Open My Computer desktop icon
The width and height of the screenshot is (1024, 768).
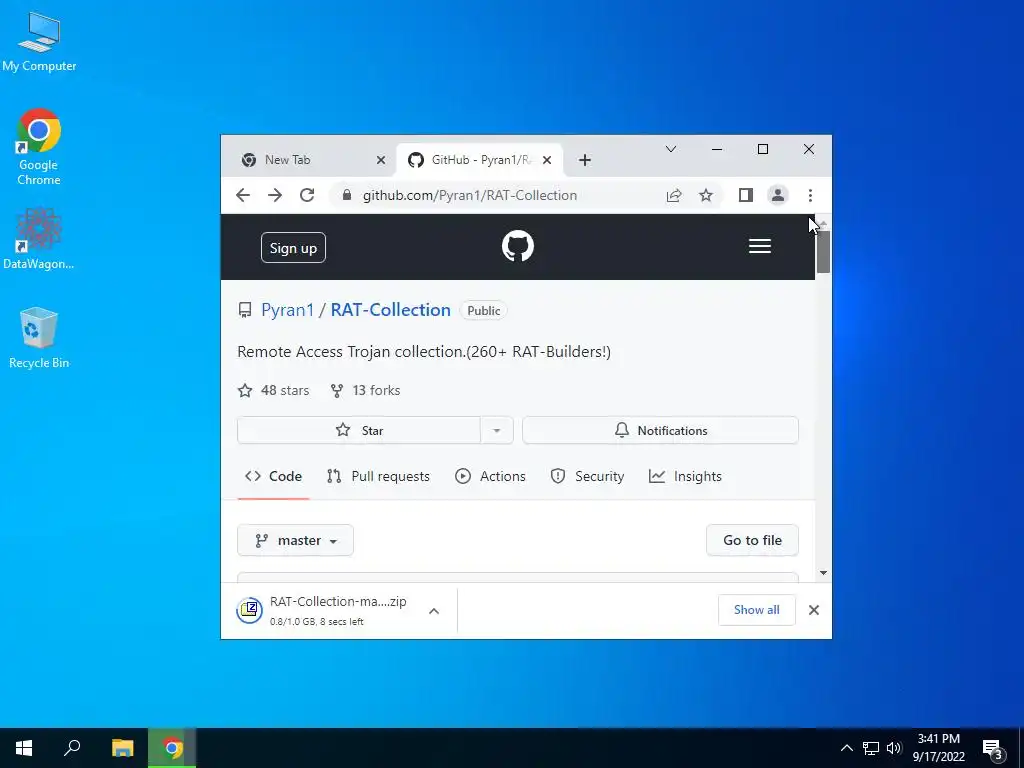39,41
